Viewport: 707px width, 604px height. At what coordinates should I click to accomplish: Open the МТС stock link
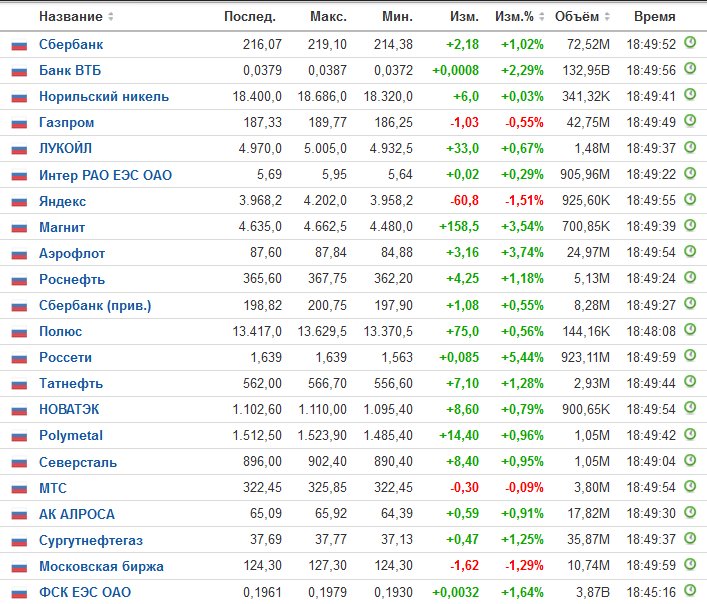coord(53,488)
